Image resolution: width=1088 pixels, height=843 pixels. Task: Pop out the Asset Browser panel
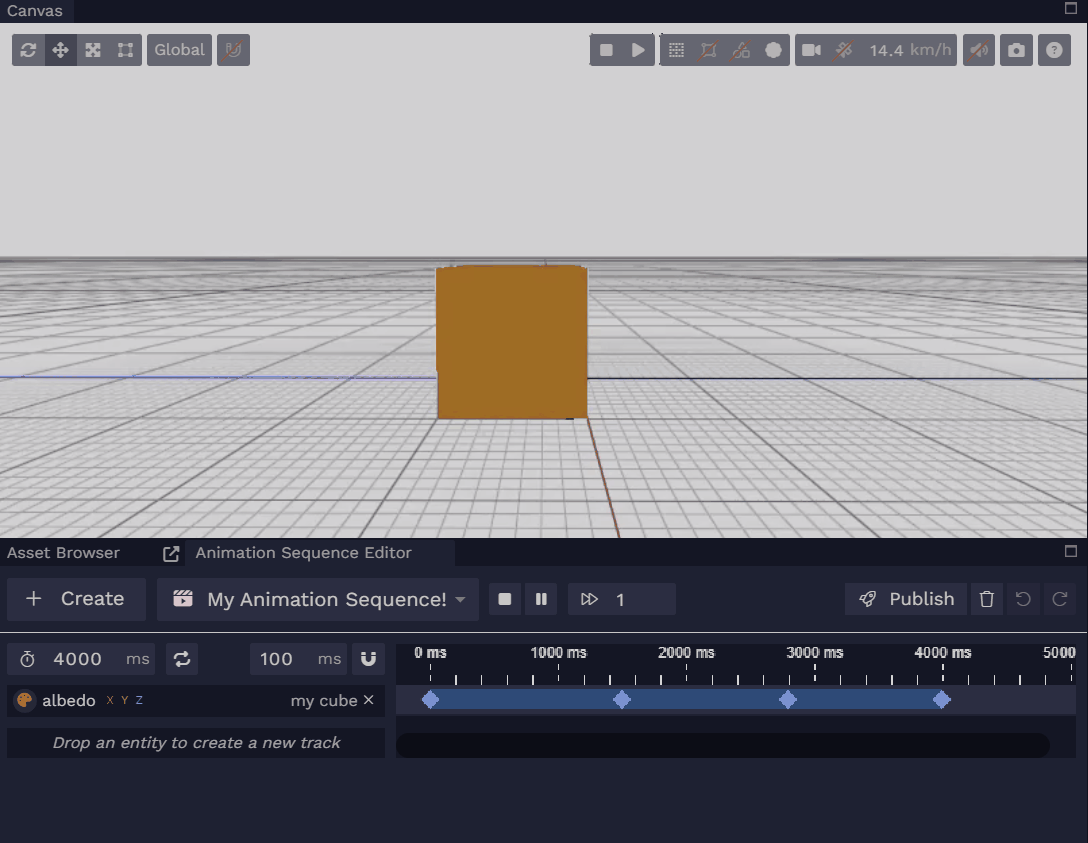(x=171, y=553)
